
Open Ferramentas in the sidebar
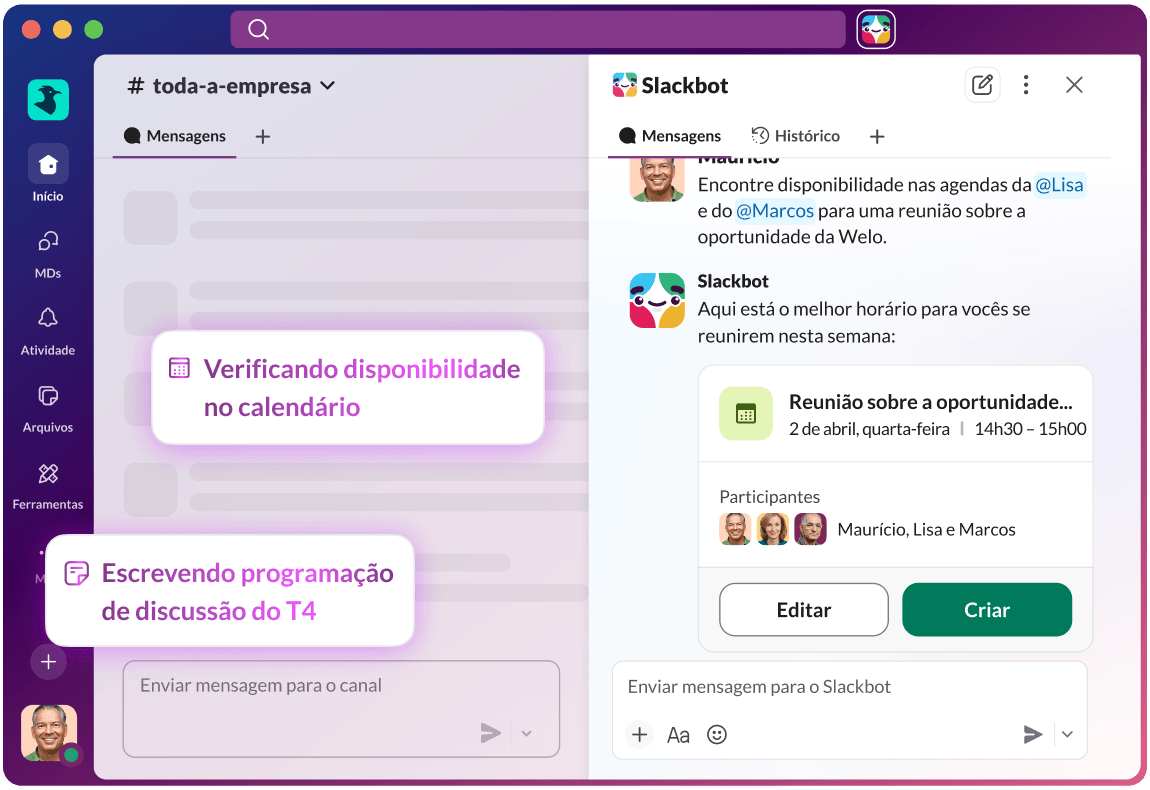pyautogui.click(x=47, y=481)
